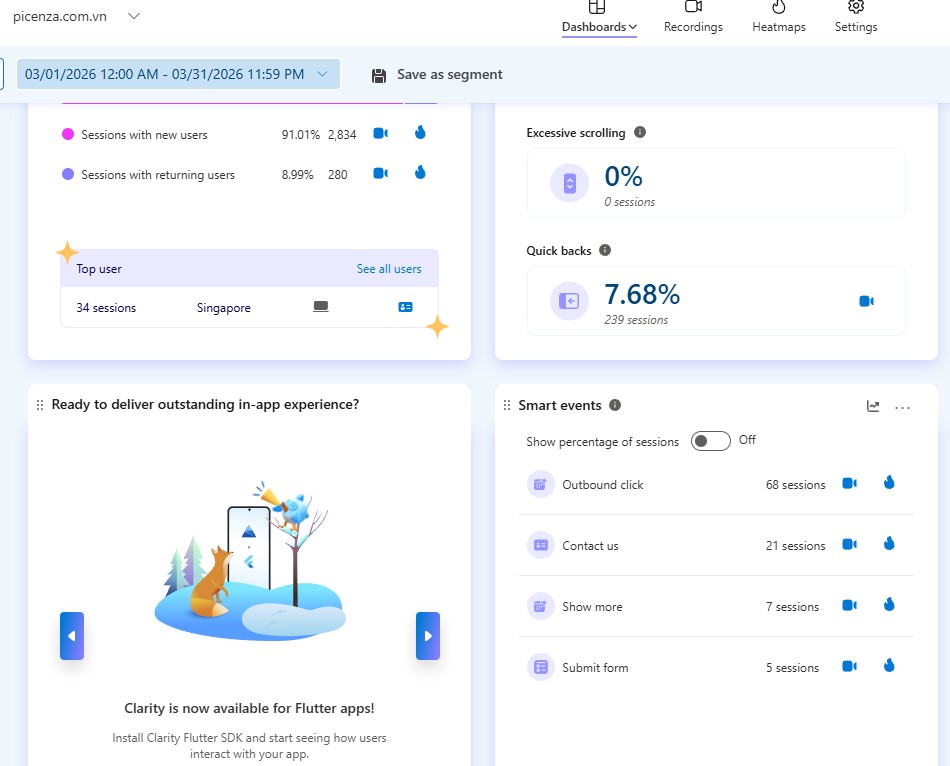
Task: Click Save as segment button
Action: tap(437, 75)
